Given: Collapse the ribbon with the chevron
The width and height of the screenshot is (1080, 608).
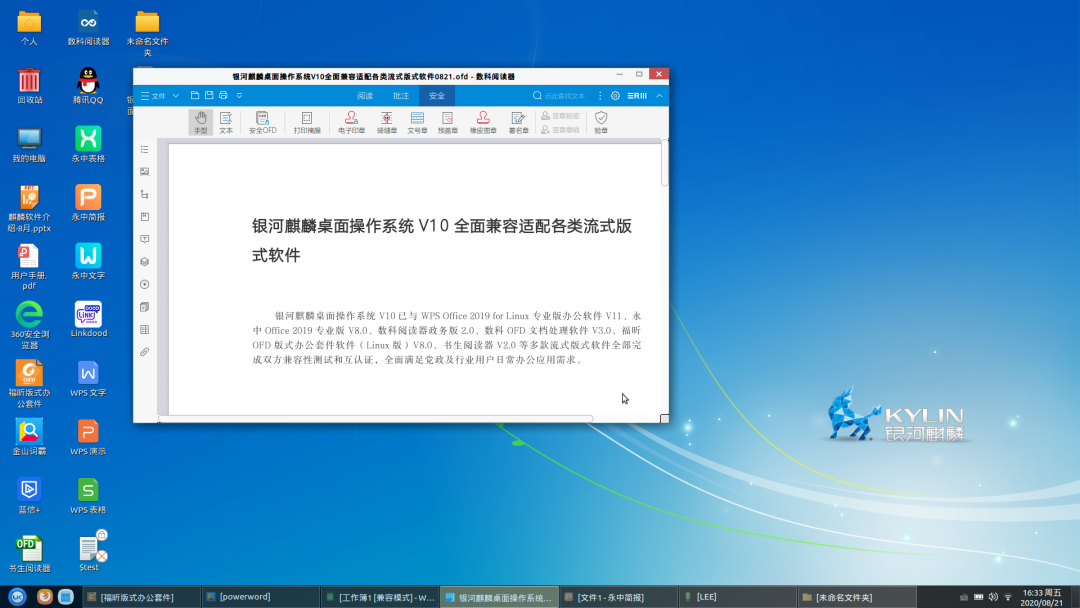Looking at the screenshot, I should tap(659, 96).
